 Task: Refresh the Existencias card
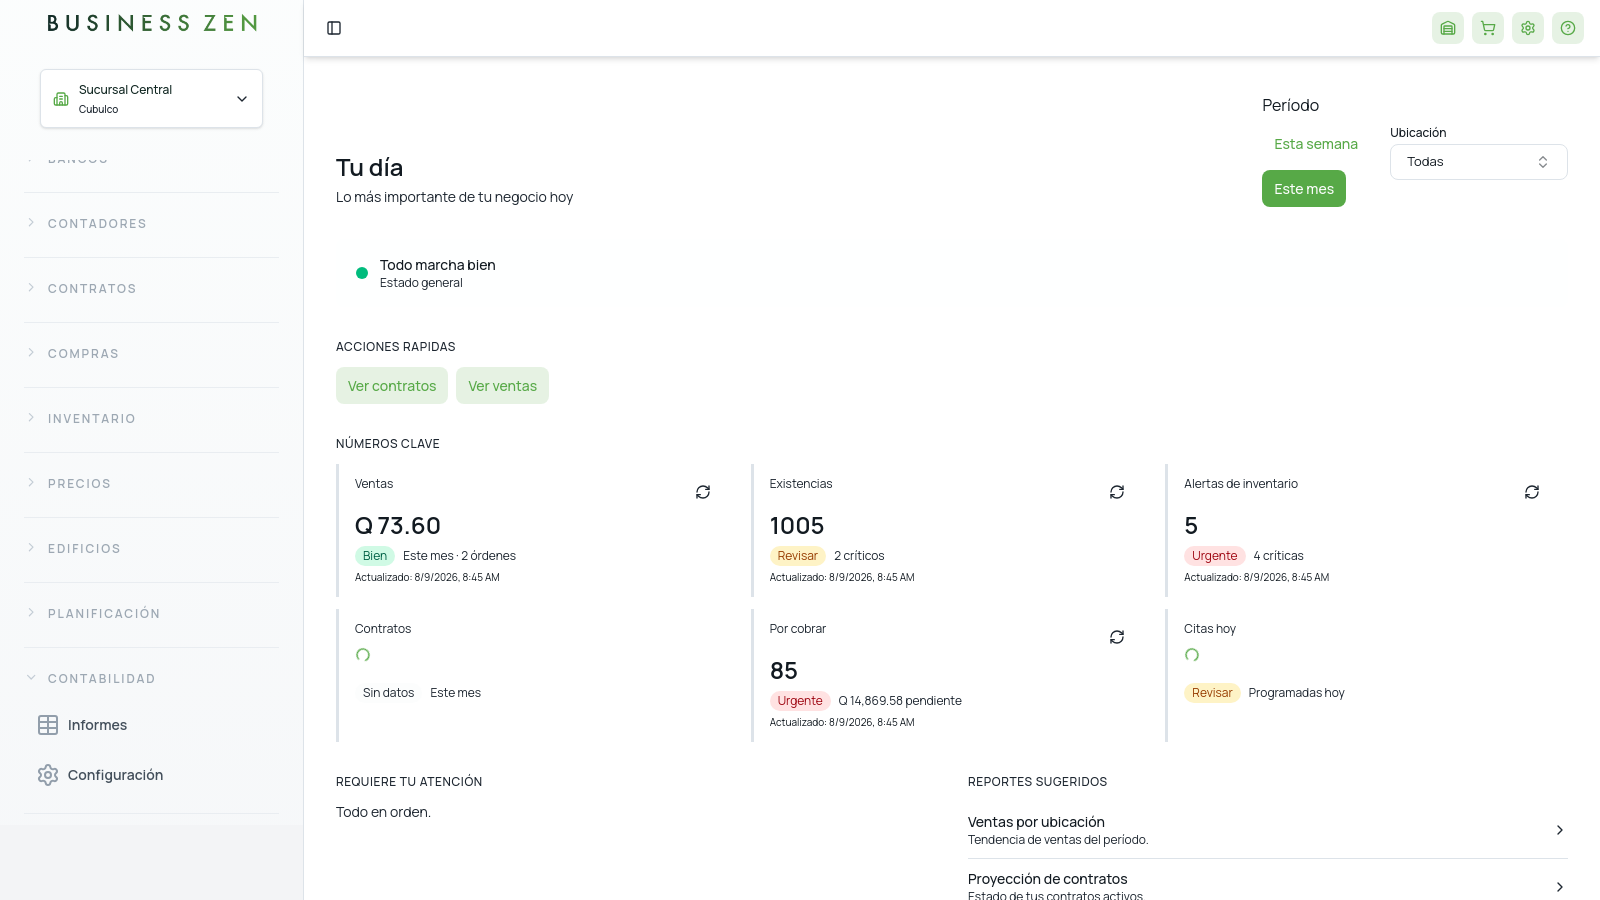(x=1117, y=492)
